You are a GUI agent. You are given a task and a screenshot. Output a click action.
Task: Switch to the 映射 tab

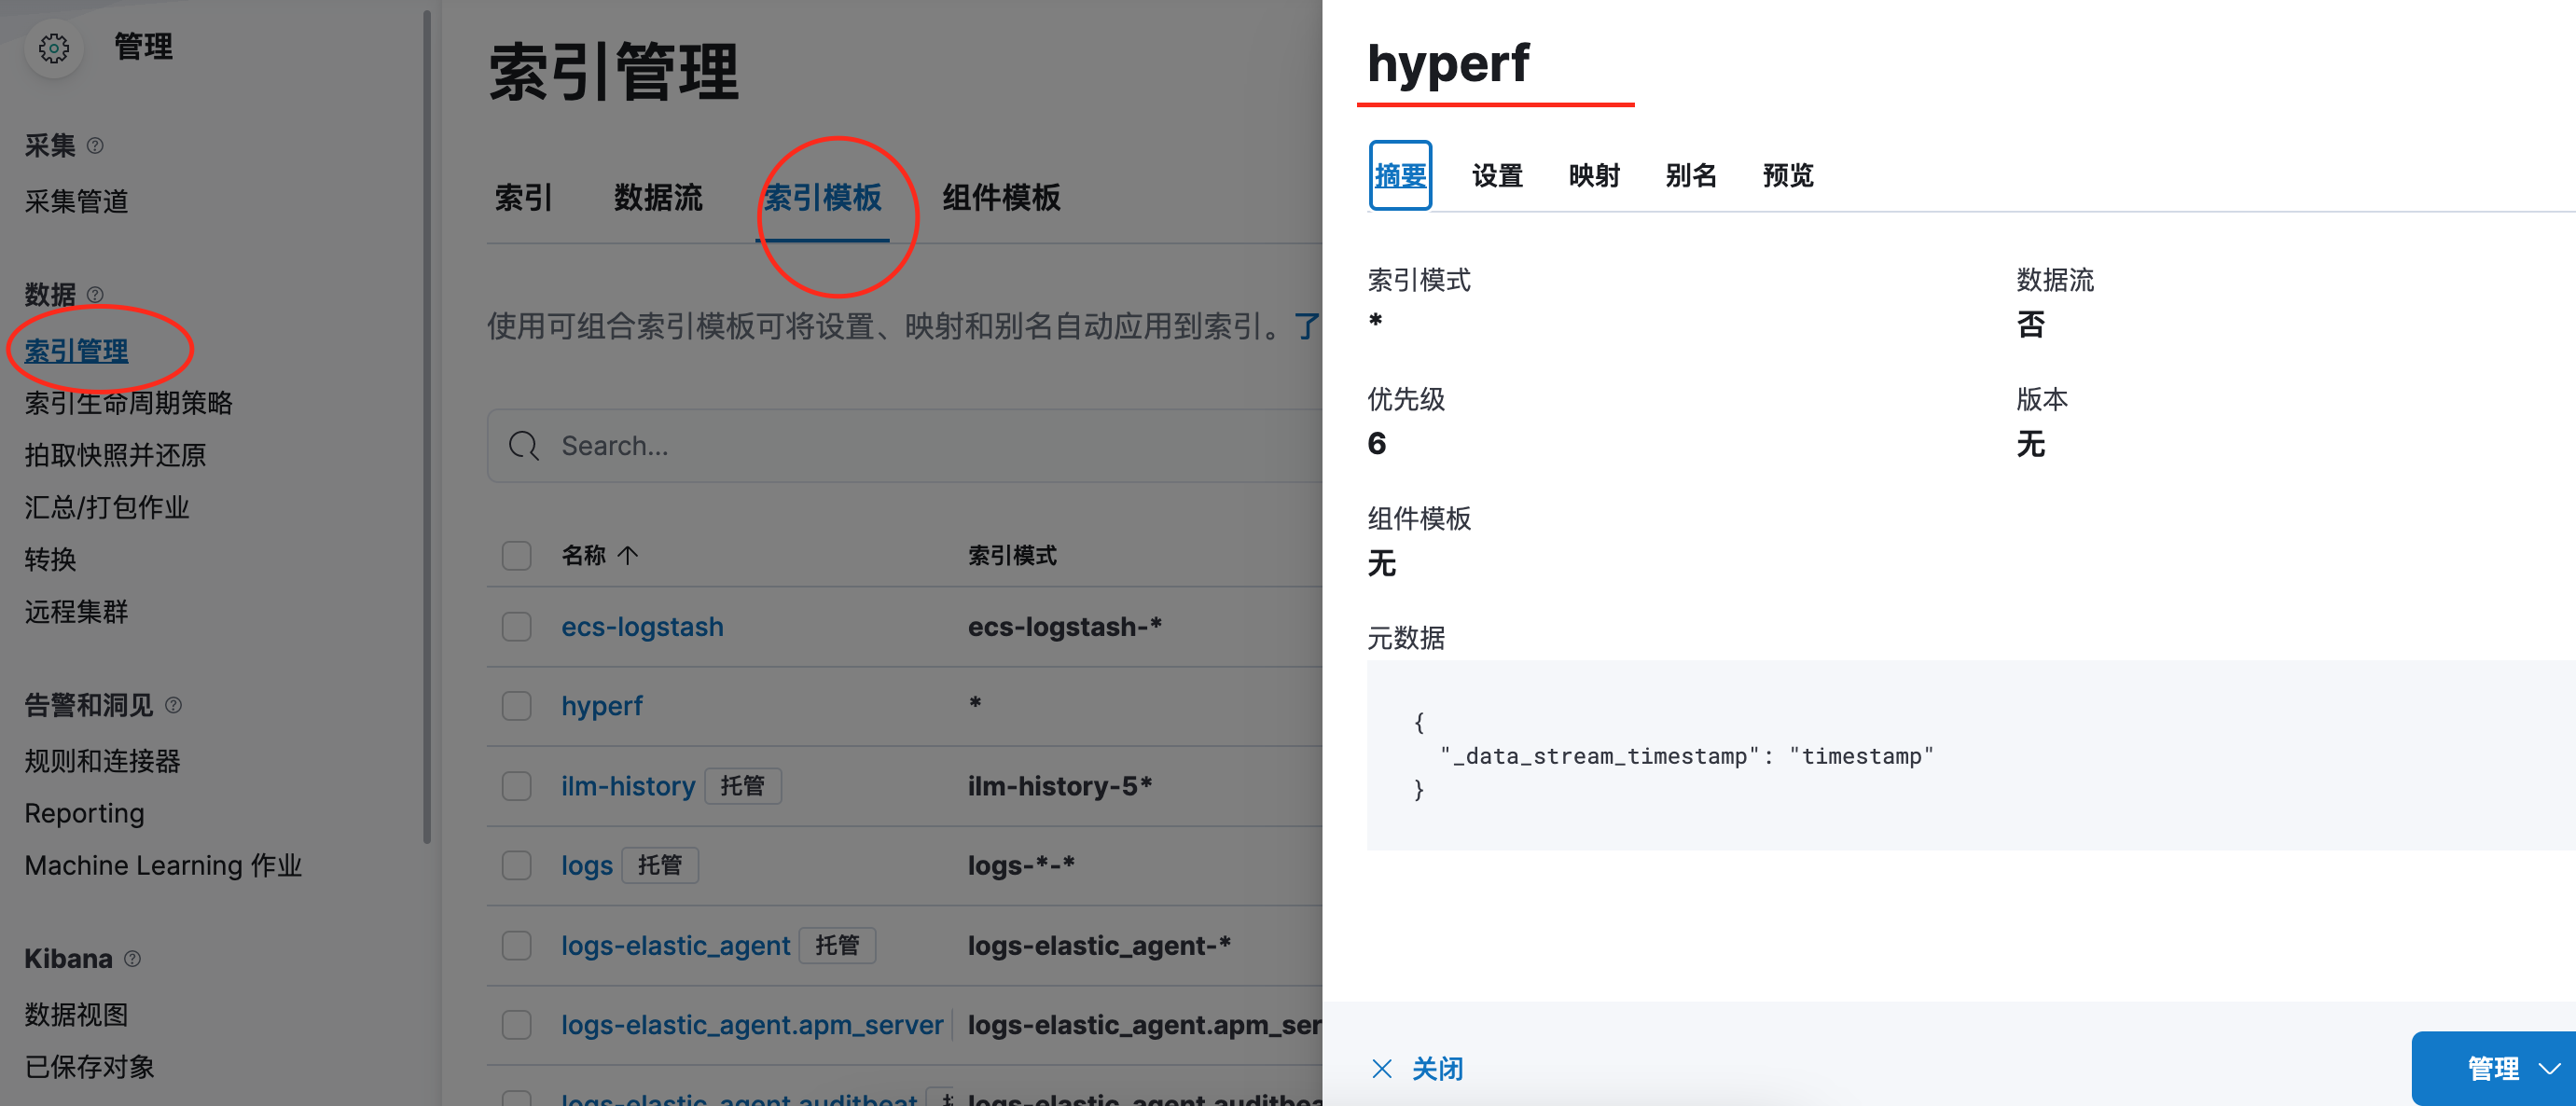coord(1593,176)
